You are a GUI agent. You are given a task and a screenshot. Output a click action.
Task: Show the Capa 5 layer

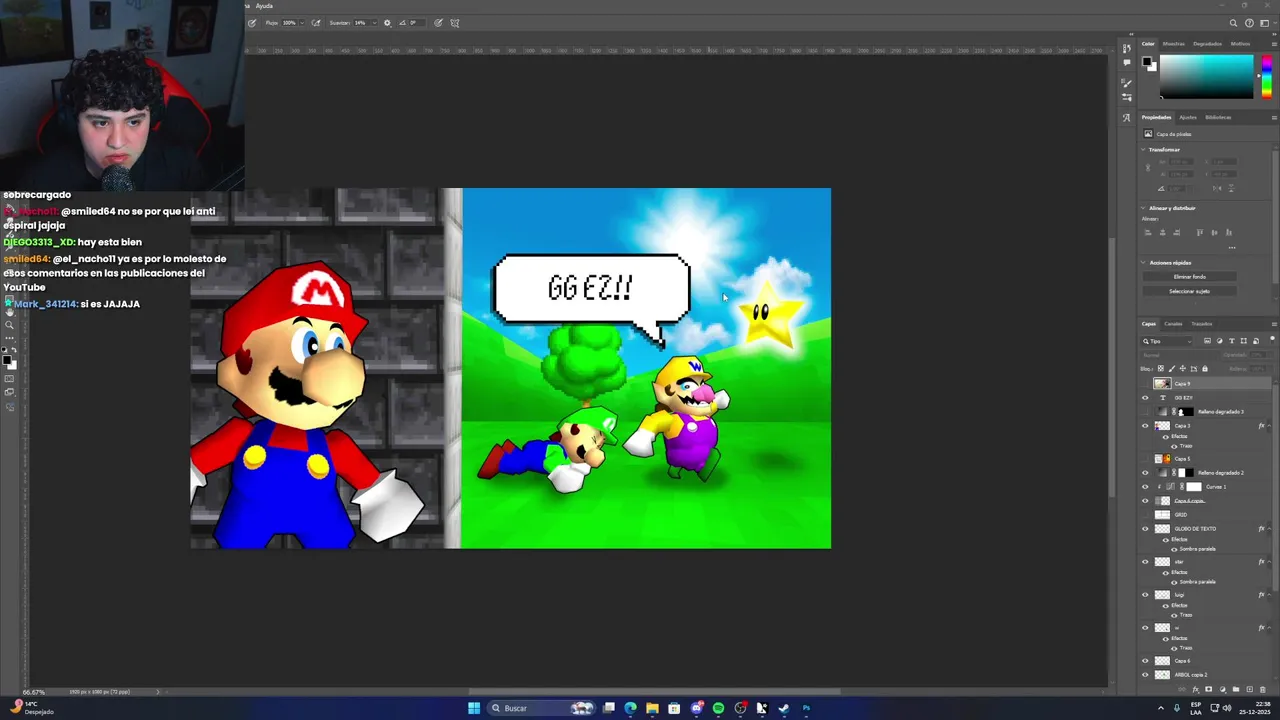(1146, 459)
